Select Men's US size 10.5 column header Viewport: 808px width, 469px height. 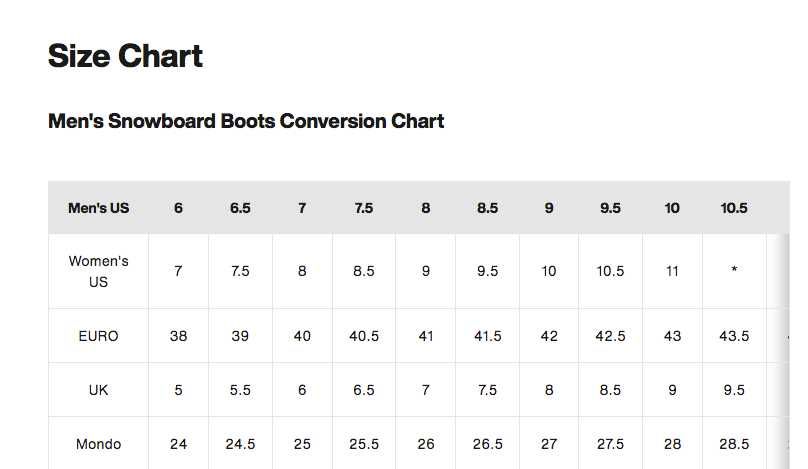point(734,208)
